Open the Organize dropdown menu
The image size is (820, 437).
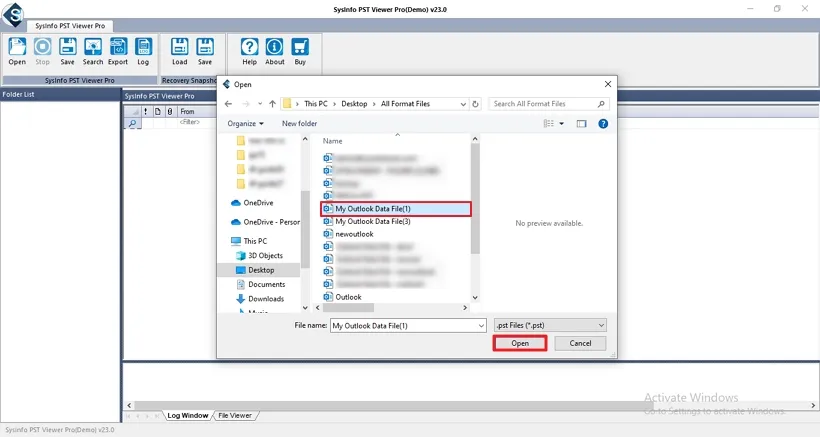point(246,124)
